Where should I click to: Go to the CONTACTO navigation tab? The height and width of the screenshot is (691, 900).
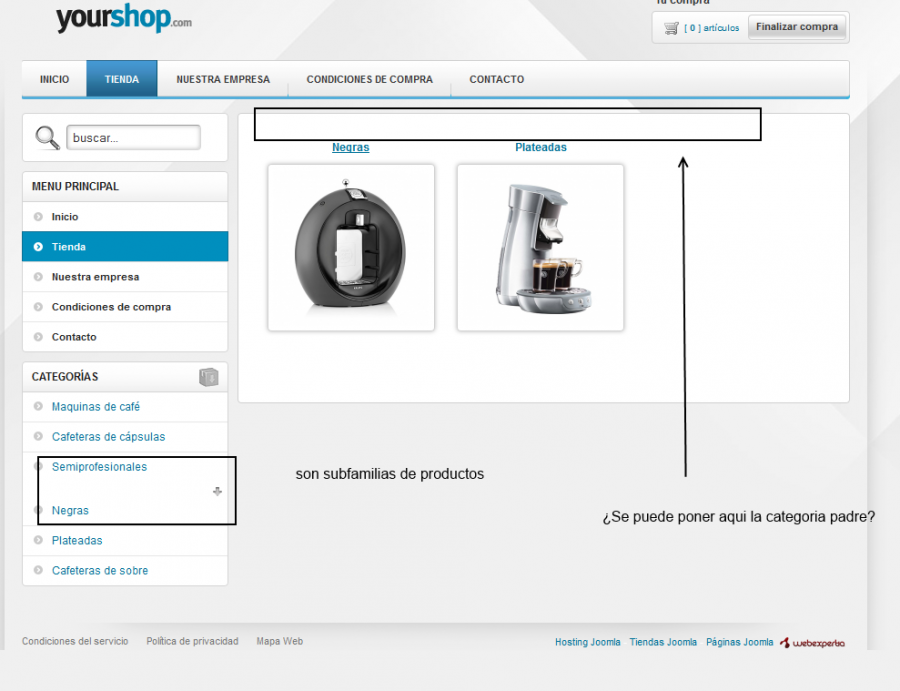496,79
